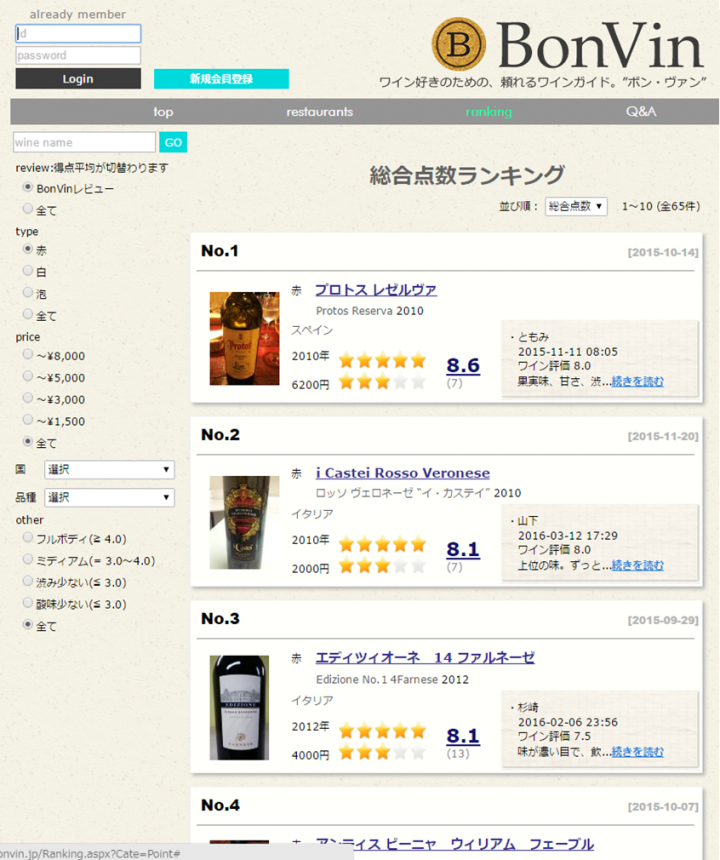Click the five-star rating row for Protos Reserva
Image resolution: width=720 pixels, height=860 pixels.
[x=382, y=360]
